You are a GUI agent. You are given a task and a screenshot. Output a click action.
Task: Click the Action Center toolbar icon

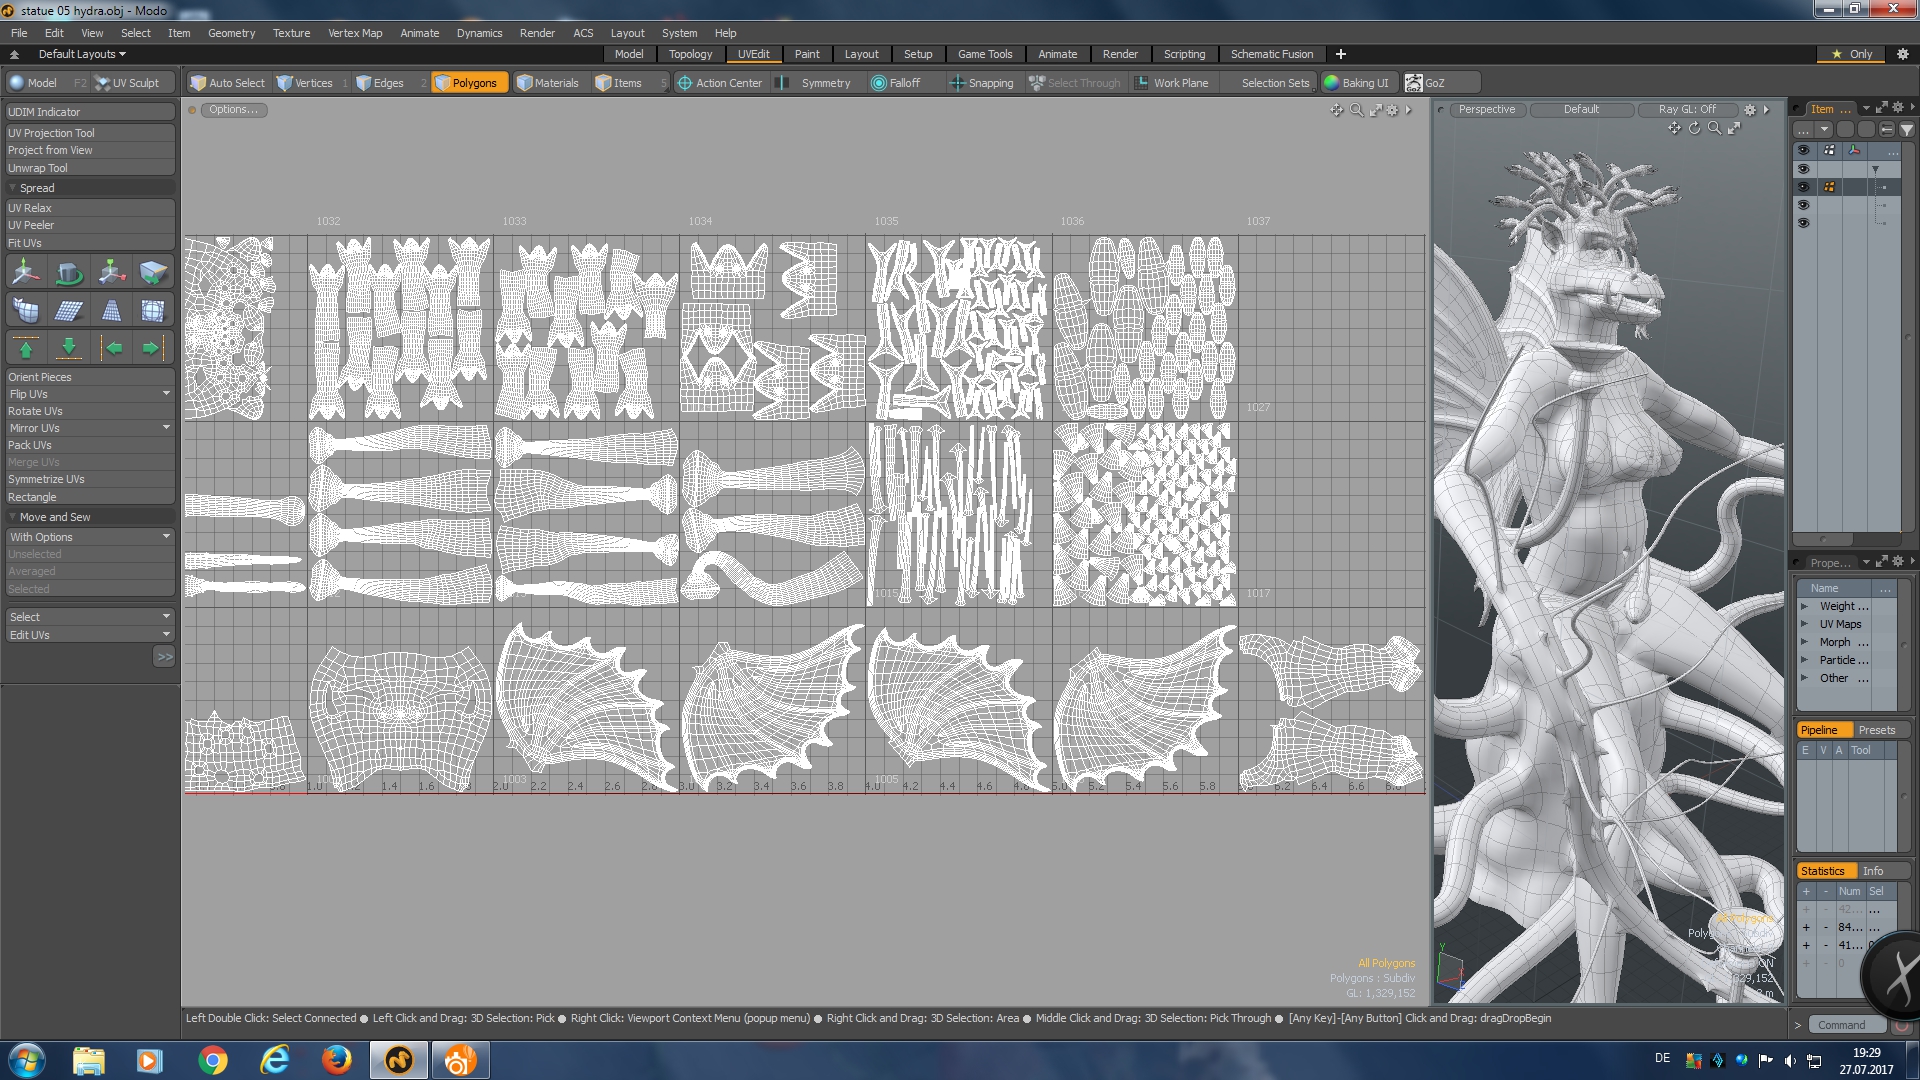[x=685, y=83]
